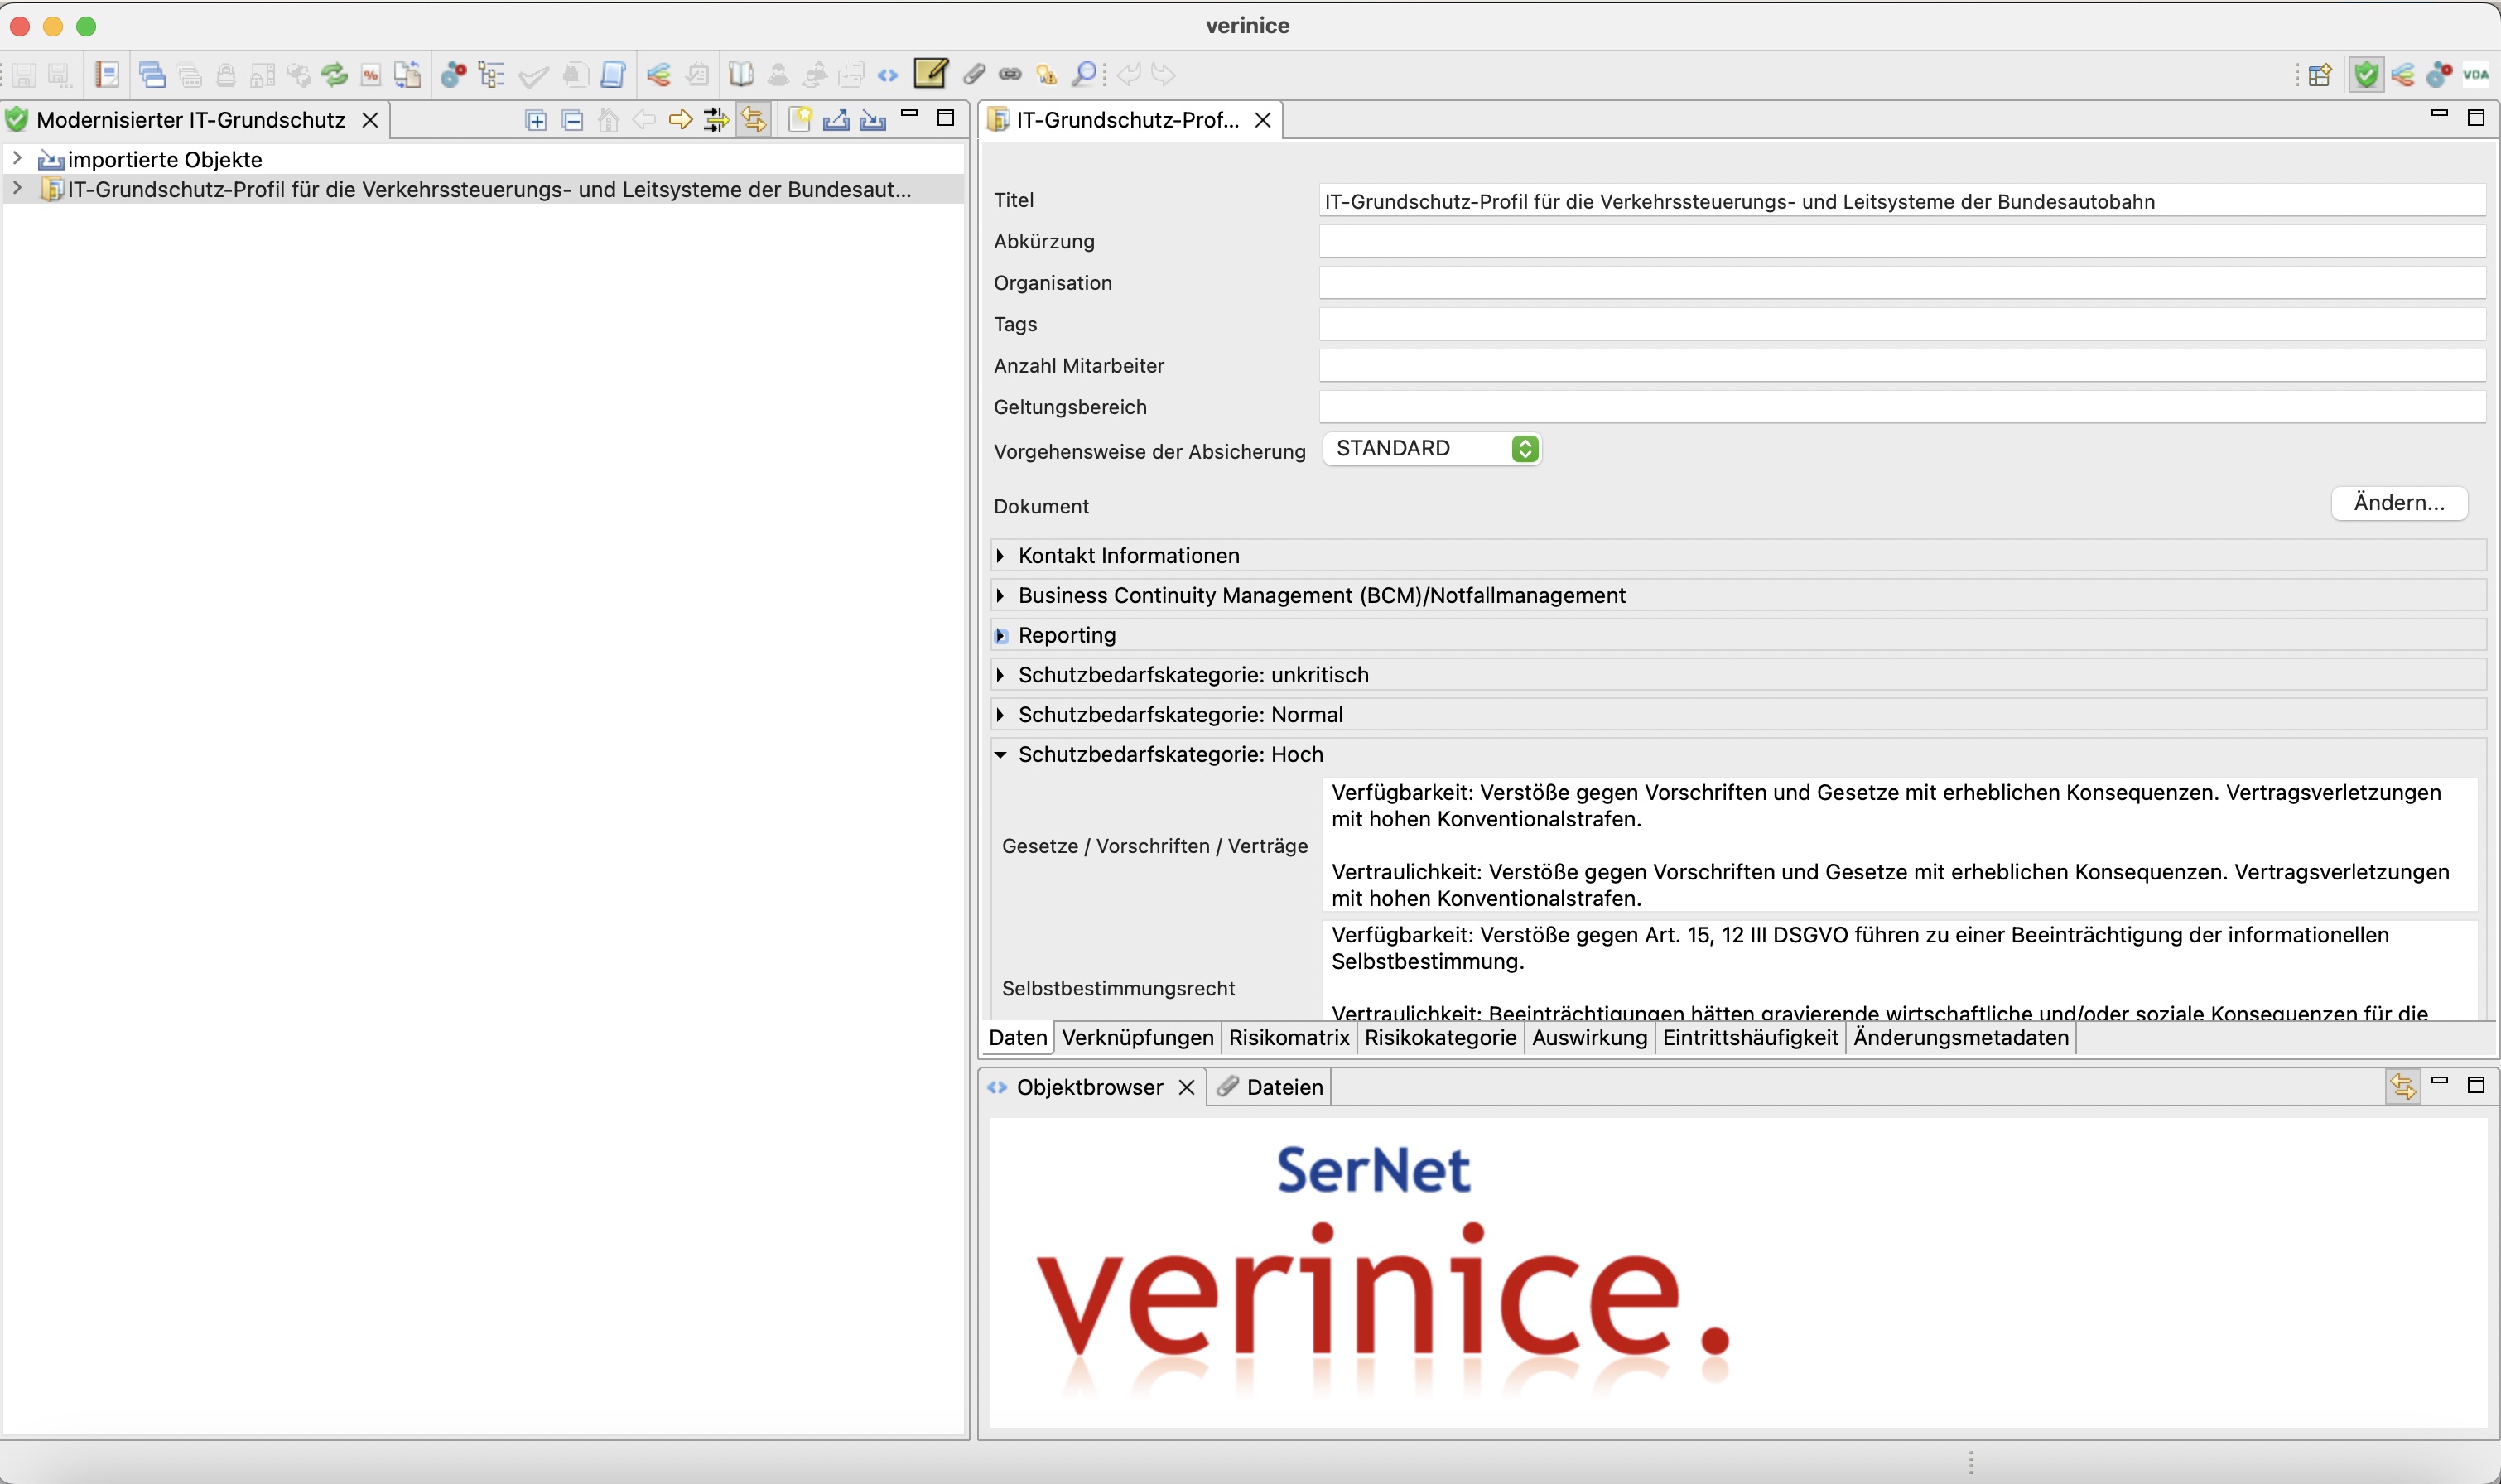2501x1484 pixels.
Task: Click the yellow forward arrow in tree panel
Action: pos(681,121)
